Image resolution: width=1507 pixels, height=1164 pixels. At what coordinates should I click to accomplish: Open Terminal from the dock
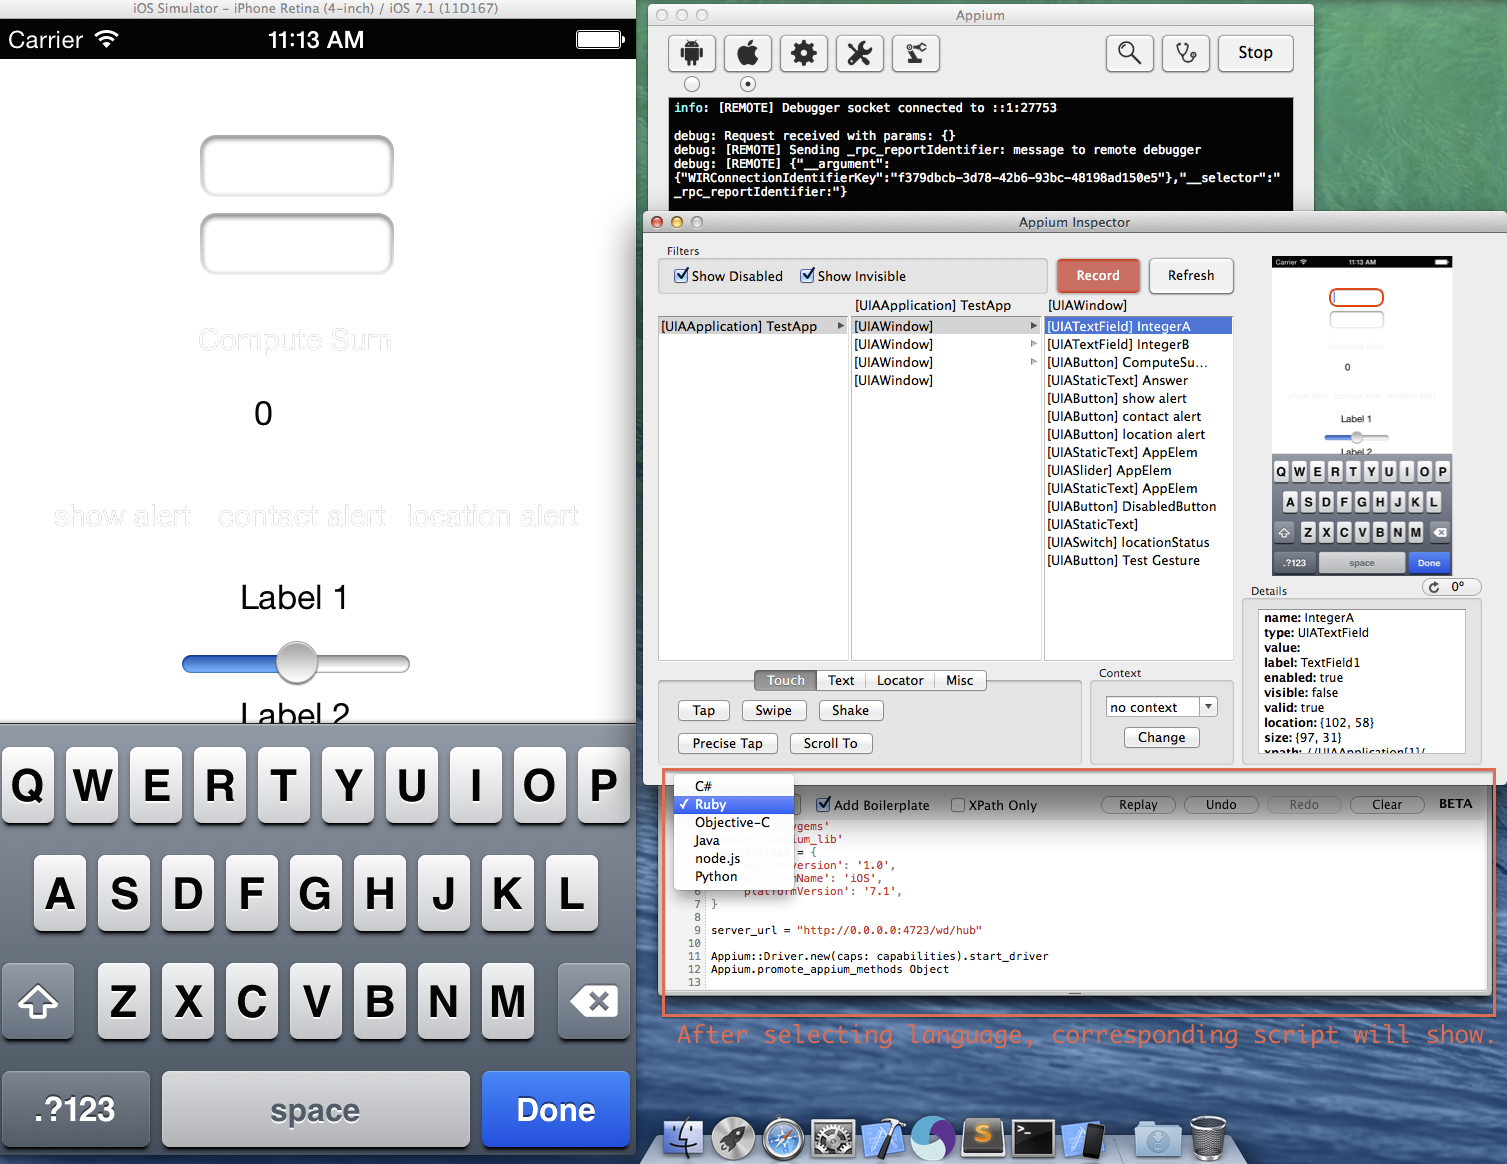click(1033, 1138)
